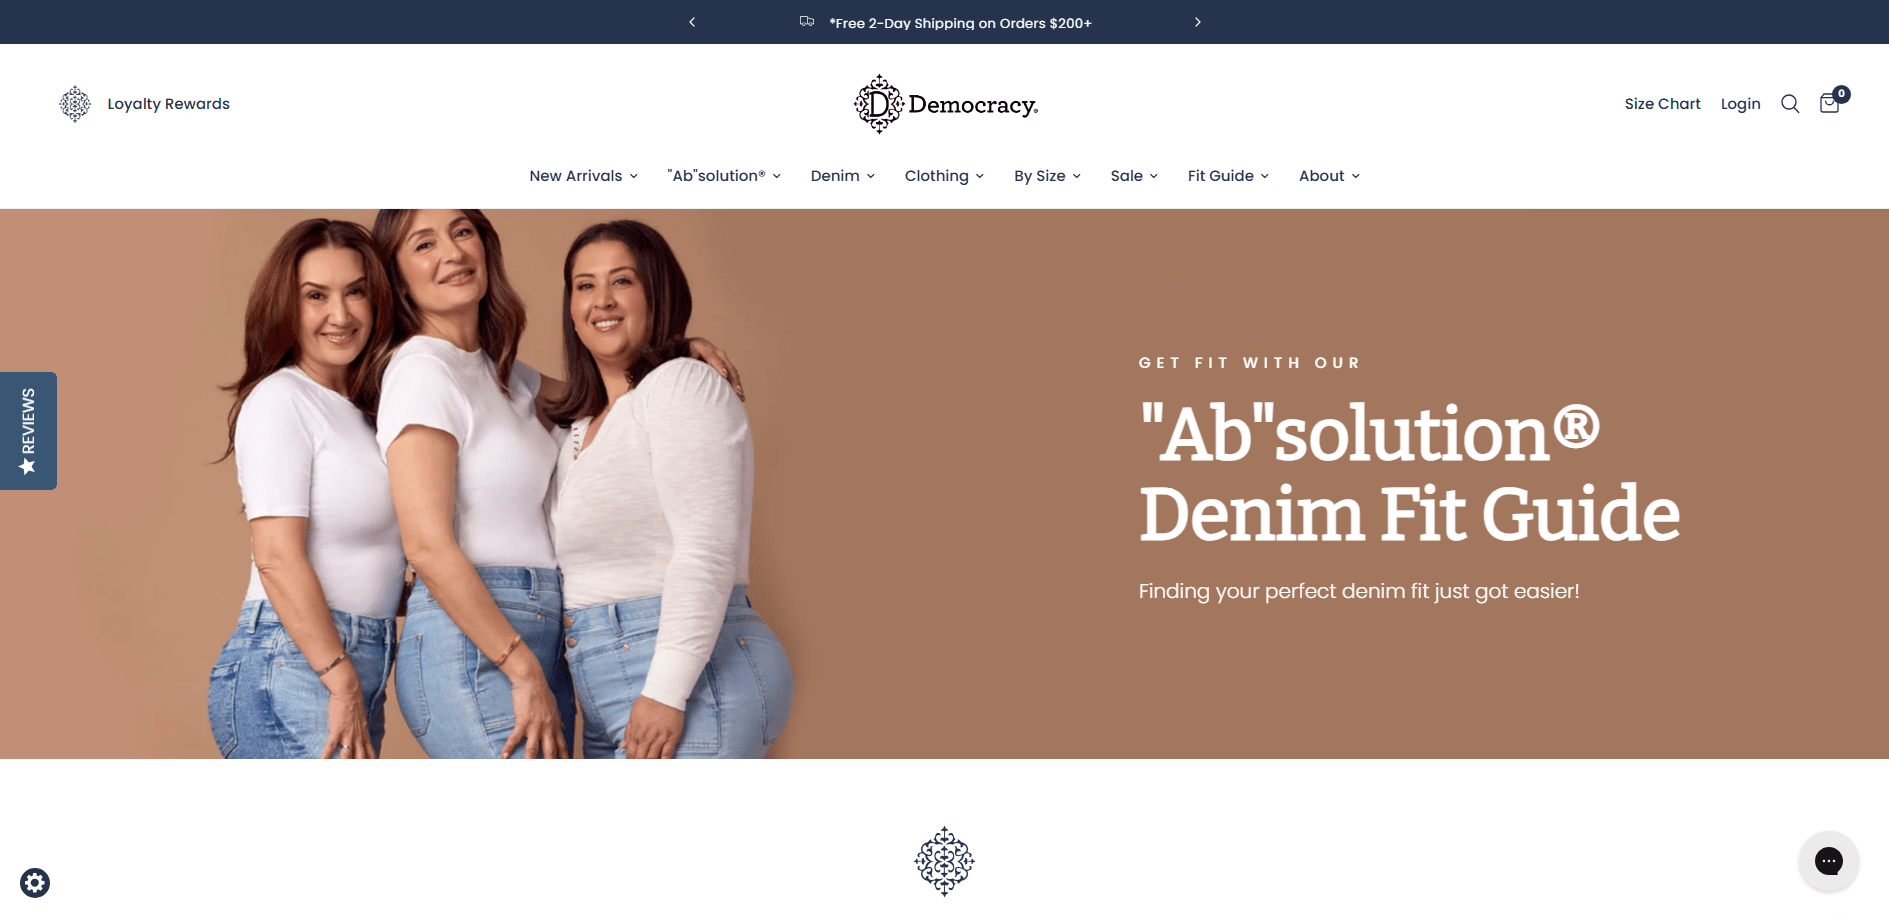Open the Size Chart link
Image resolution: width=1889 pixels, height=918 pixels.
coord(1662,104)
